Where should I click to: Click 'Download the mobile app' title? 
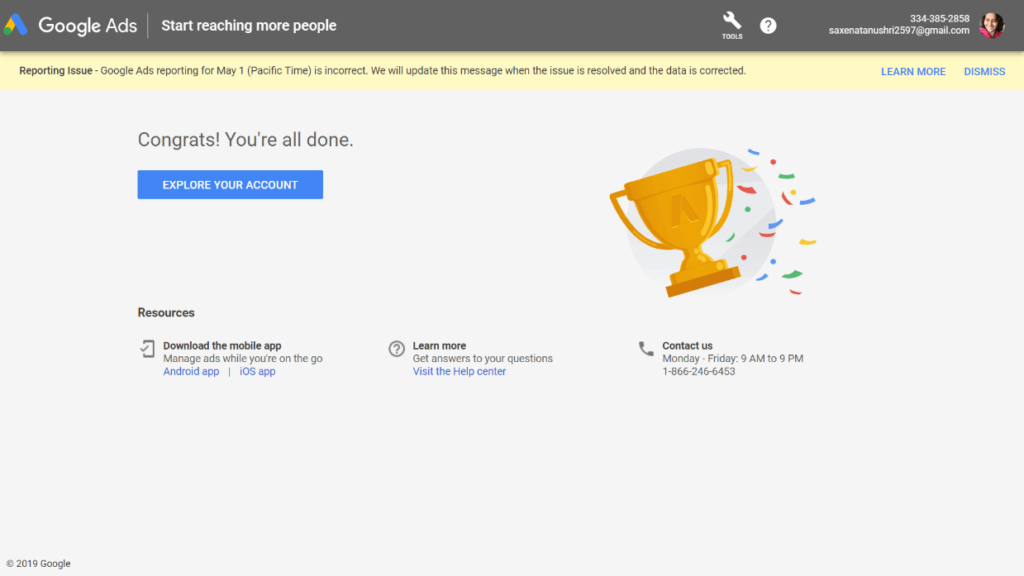point(222,346)
